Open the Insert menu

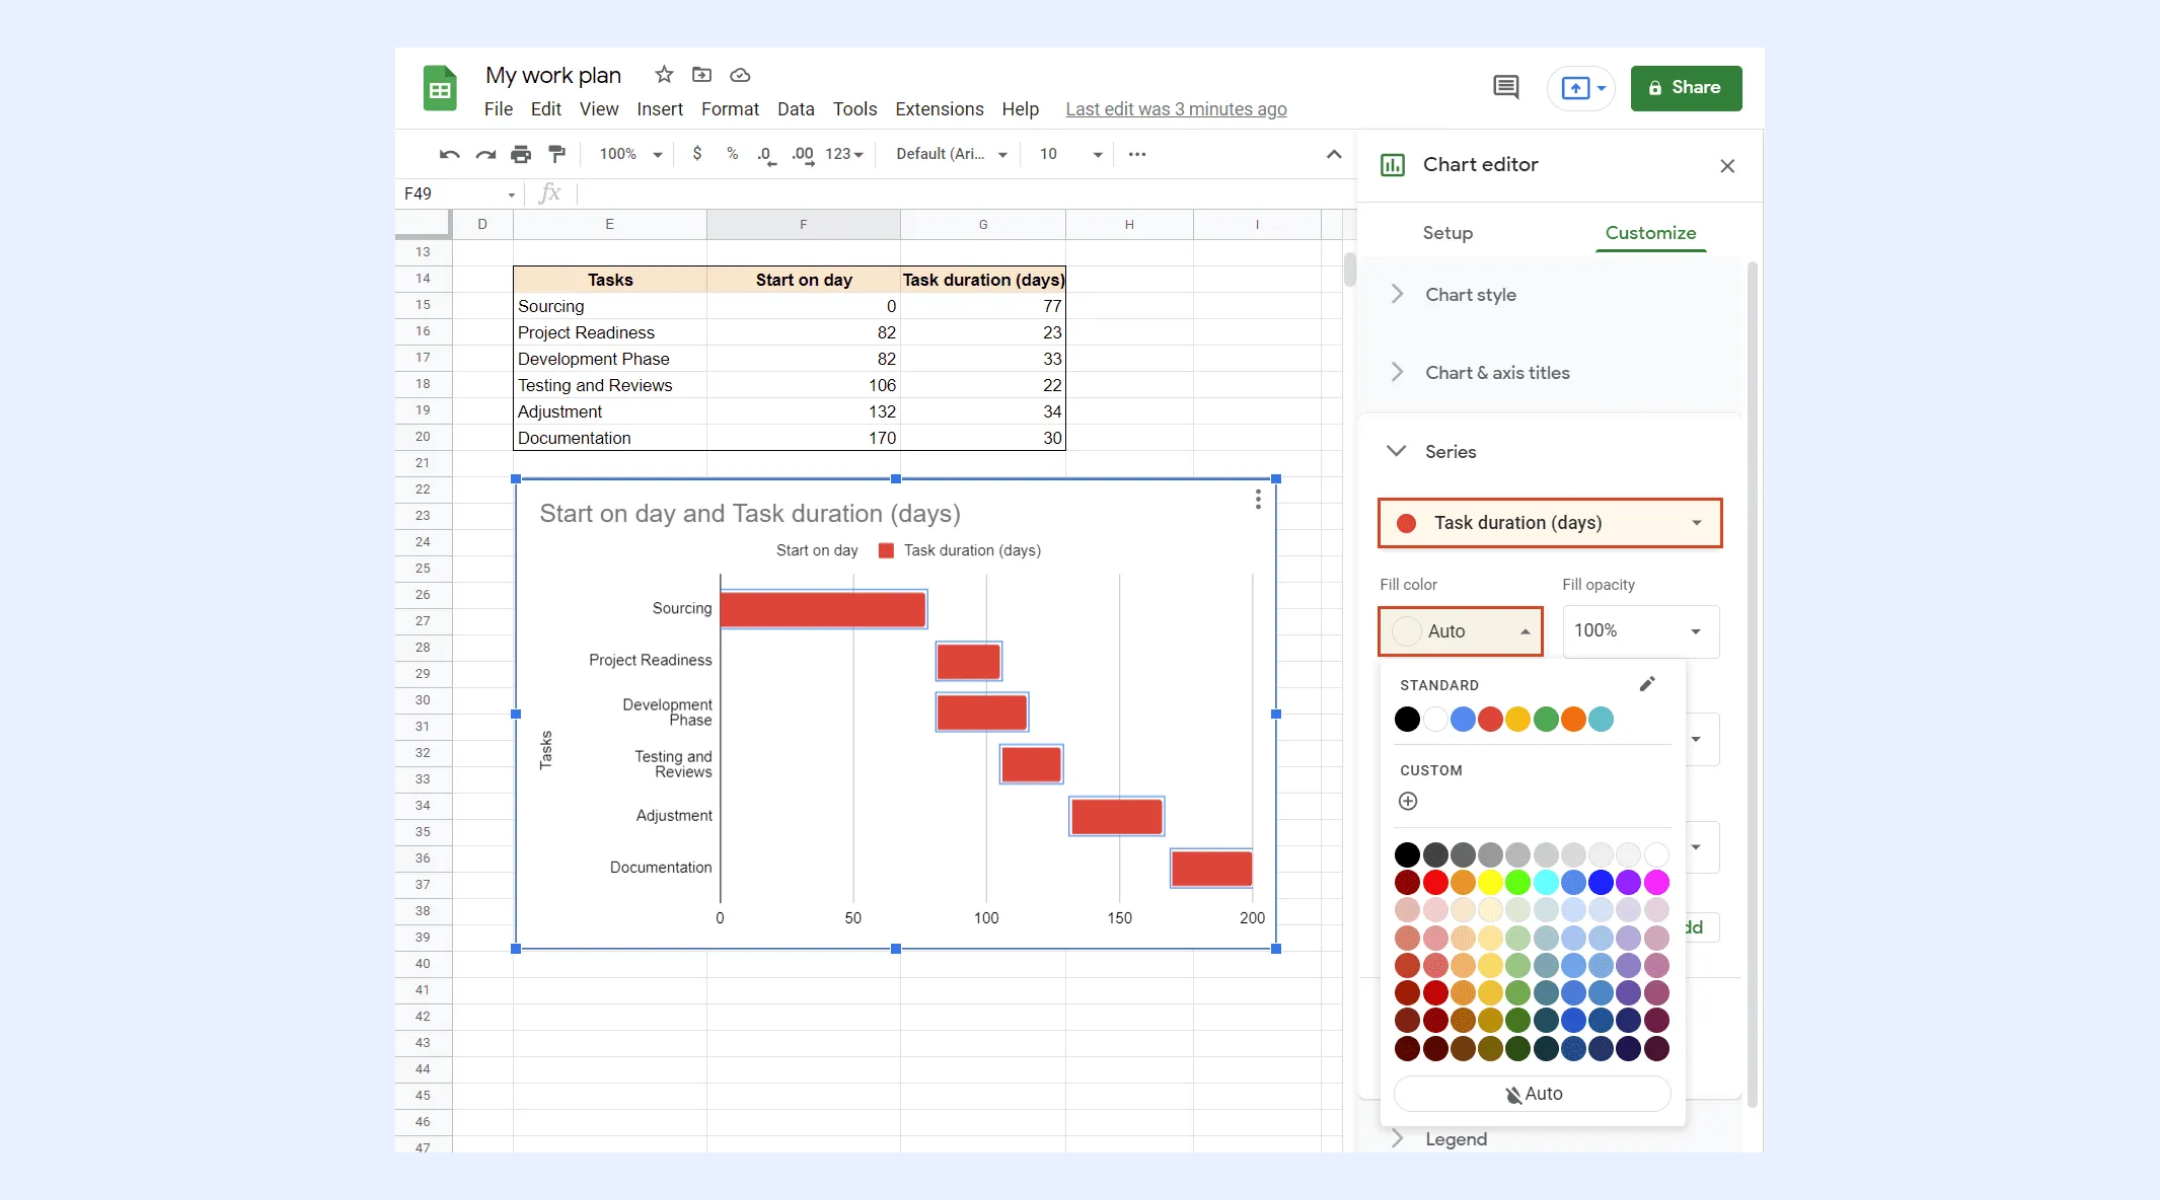pyautogui.click(x=659, y=109)
